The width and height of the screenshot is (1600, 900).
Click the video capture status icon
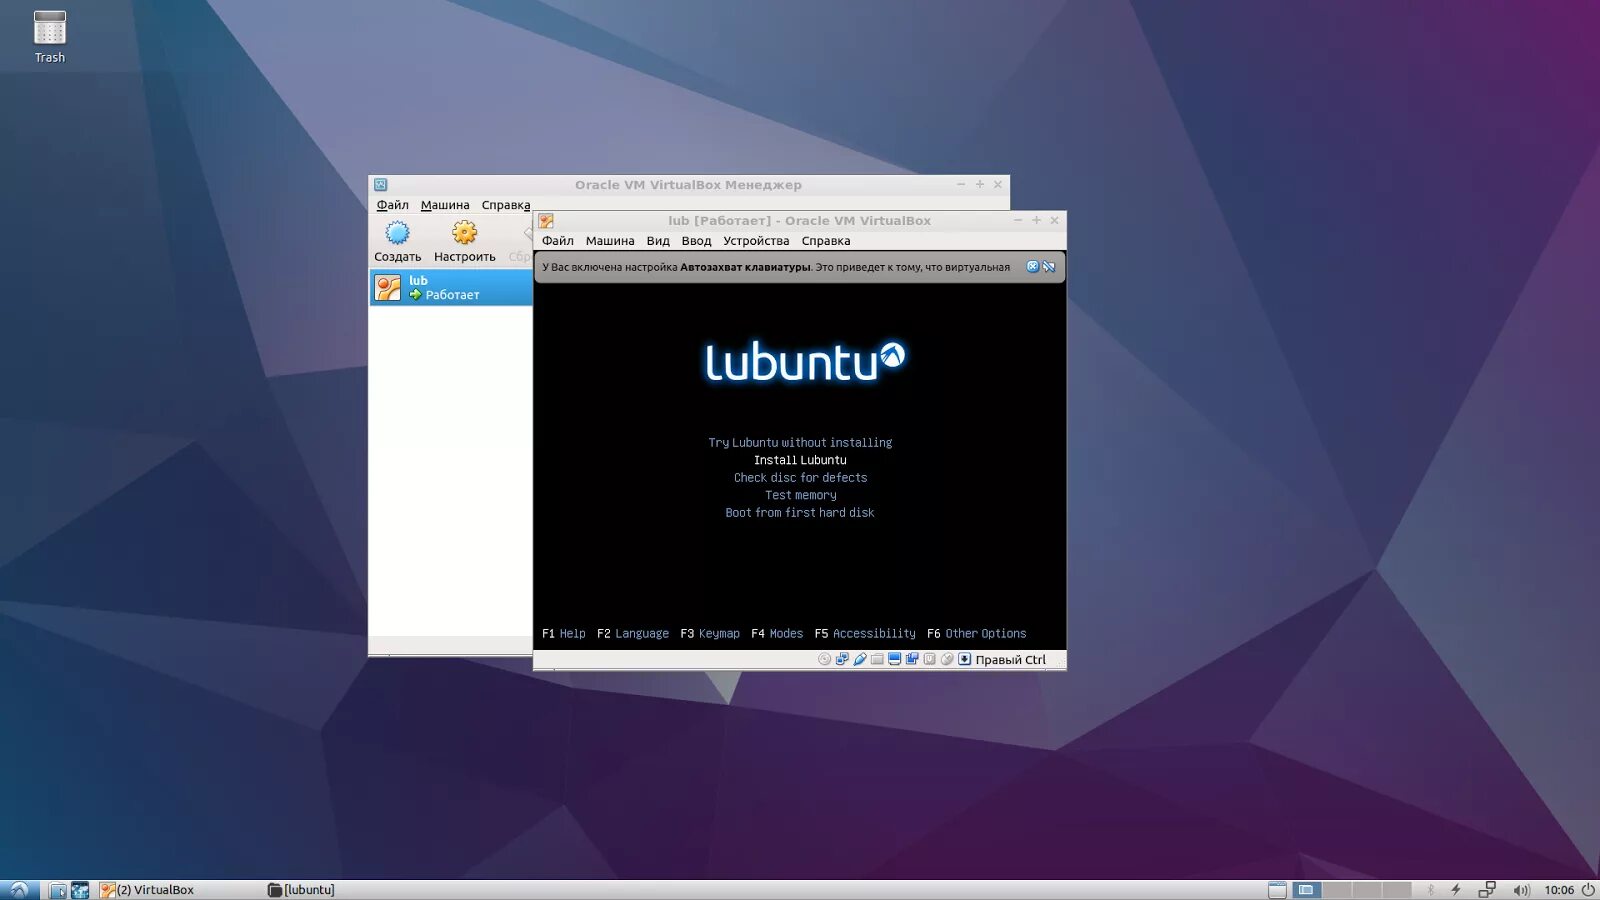(x=912, y=659)
